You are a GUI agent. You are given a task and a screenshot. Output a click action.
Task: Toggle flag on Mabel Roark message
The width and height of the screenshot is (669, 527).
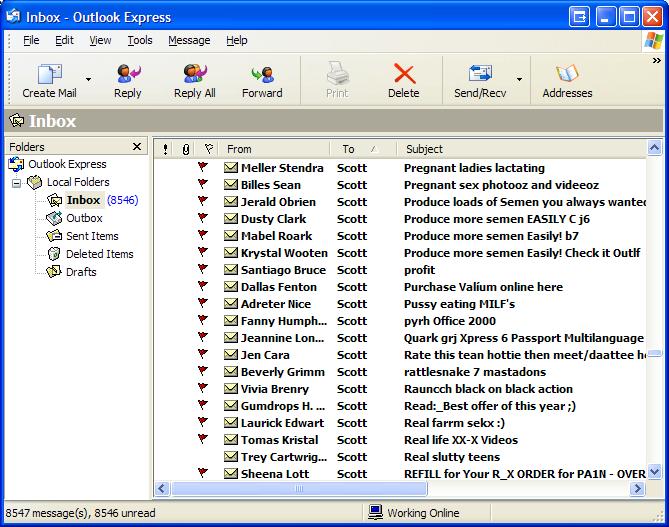[x=203, y=235]
